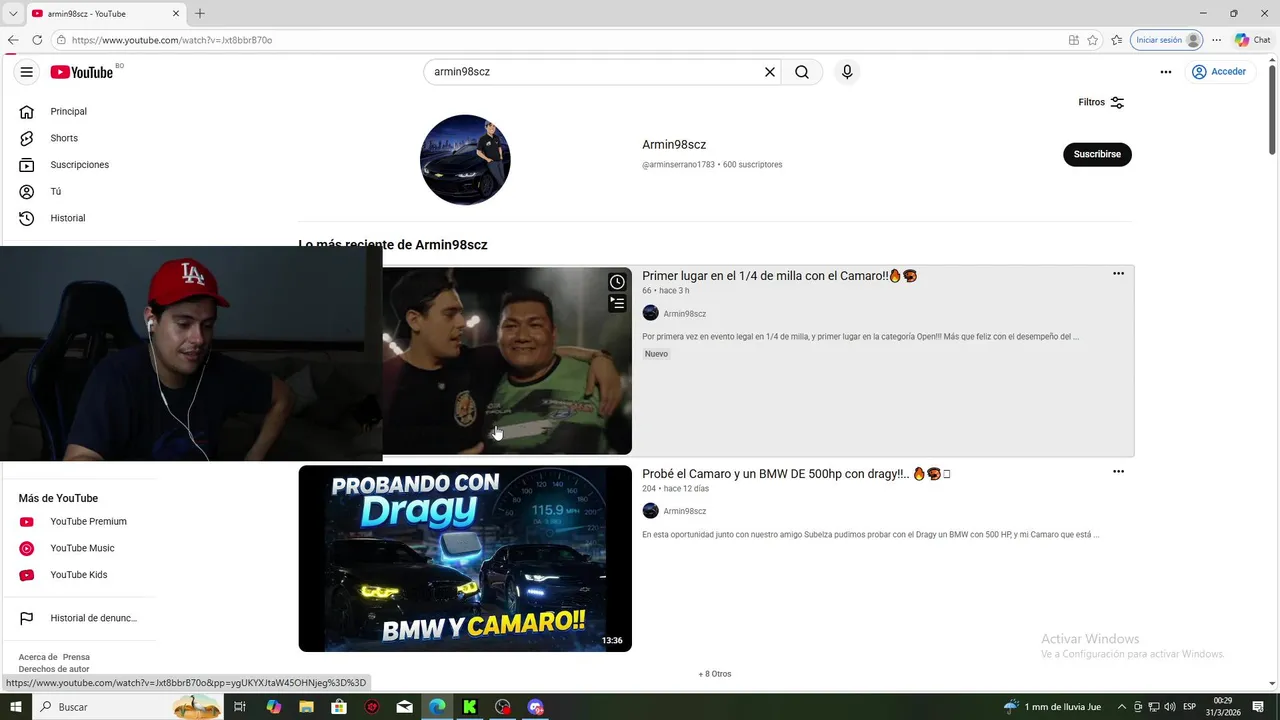Screen dimensions: 1280x720
Task: Open title Primer lugar en el 1/4 de milla
Action: pyautogui.click(x=780, y=276)
